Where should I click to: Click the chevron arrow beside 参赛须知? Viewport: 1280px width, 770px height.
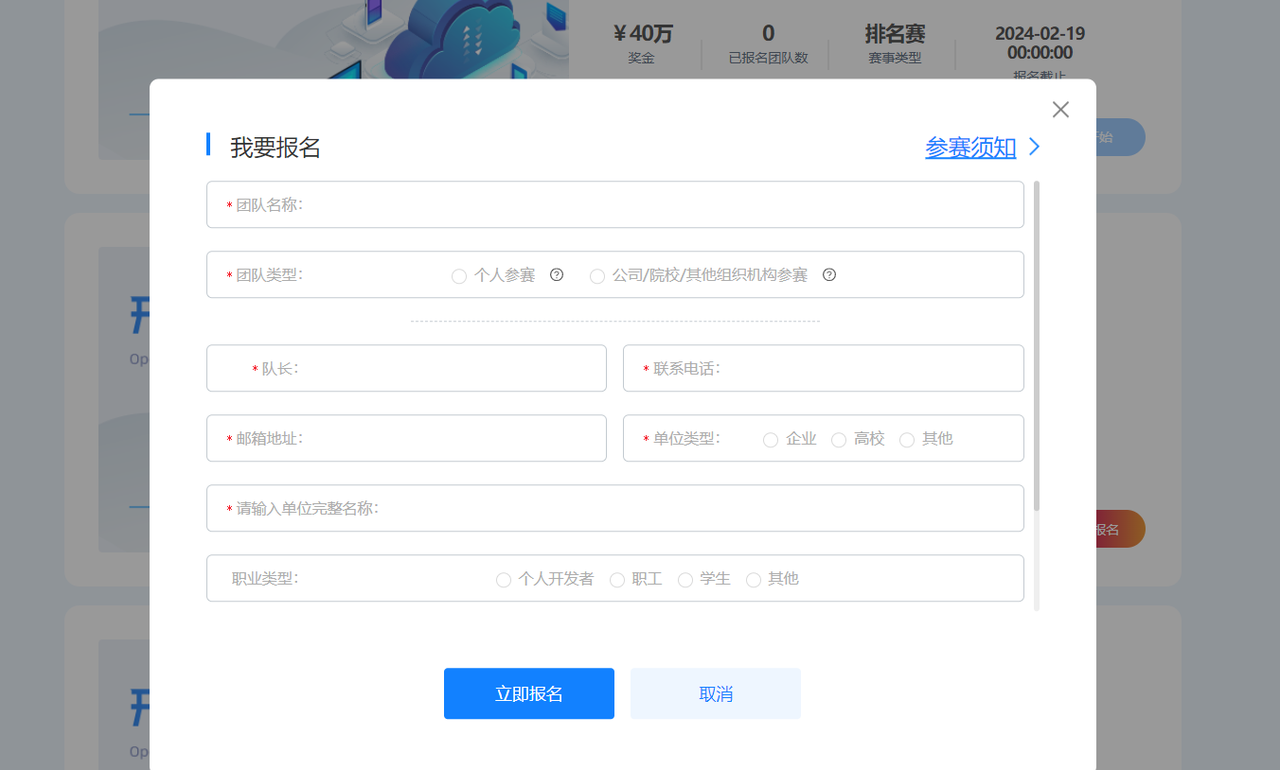(1035, 147)
